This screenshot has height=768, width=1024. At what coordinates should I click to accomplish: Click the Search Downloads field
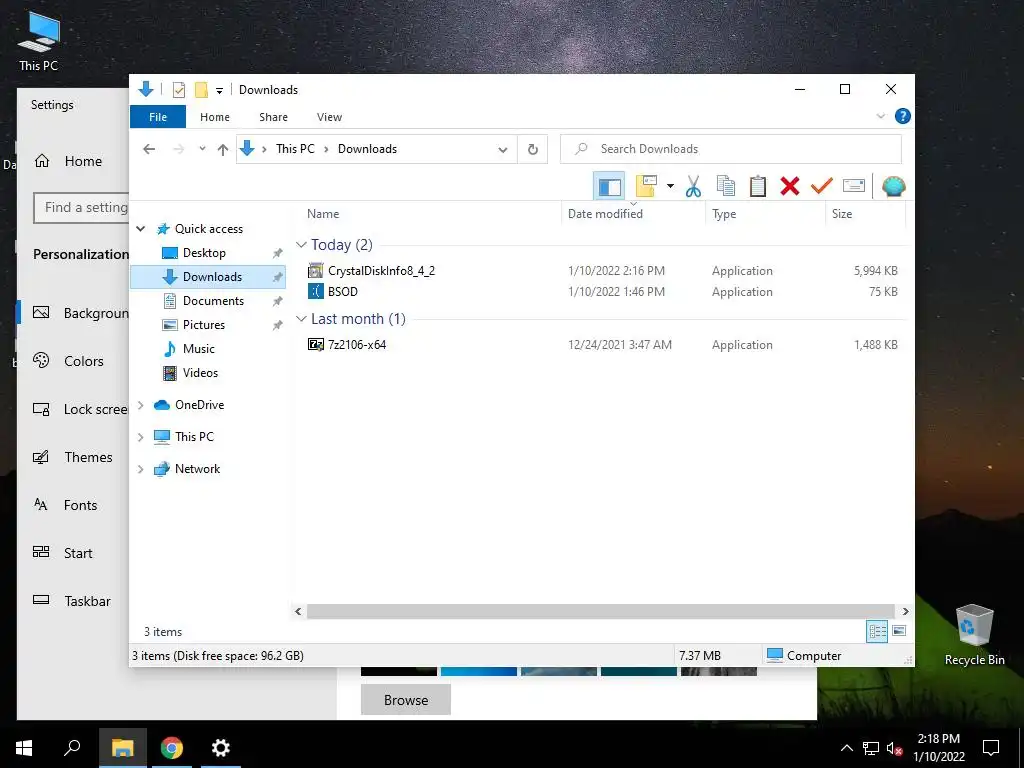coord(731,149)
